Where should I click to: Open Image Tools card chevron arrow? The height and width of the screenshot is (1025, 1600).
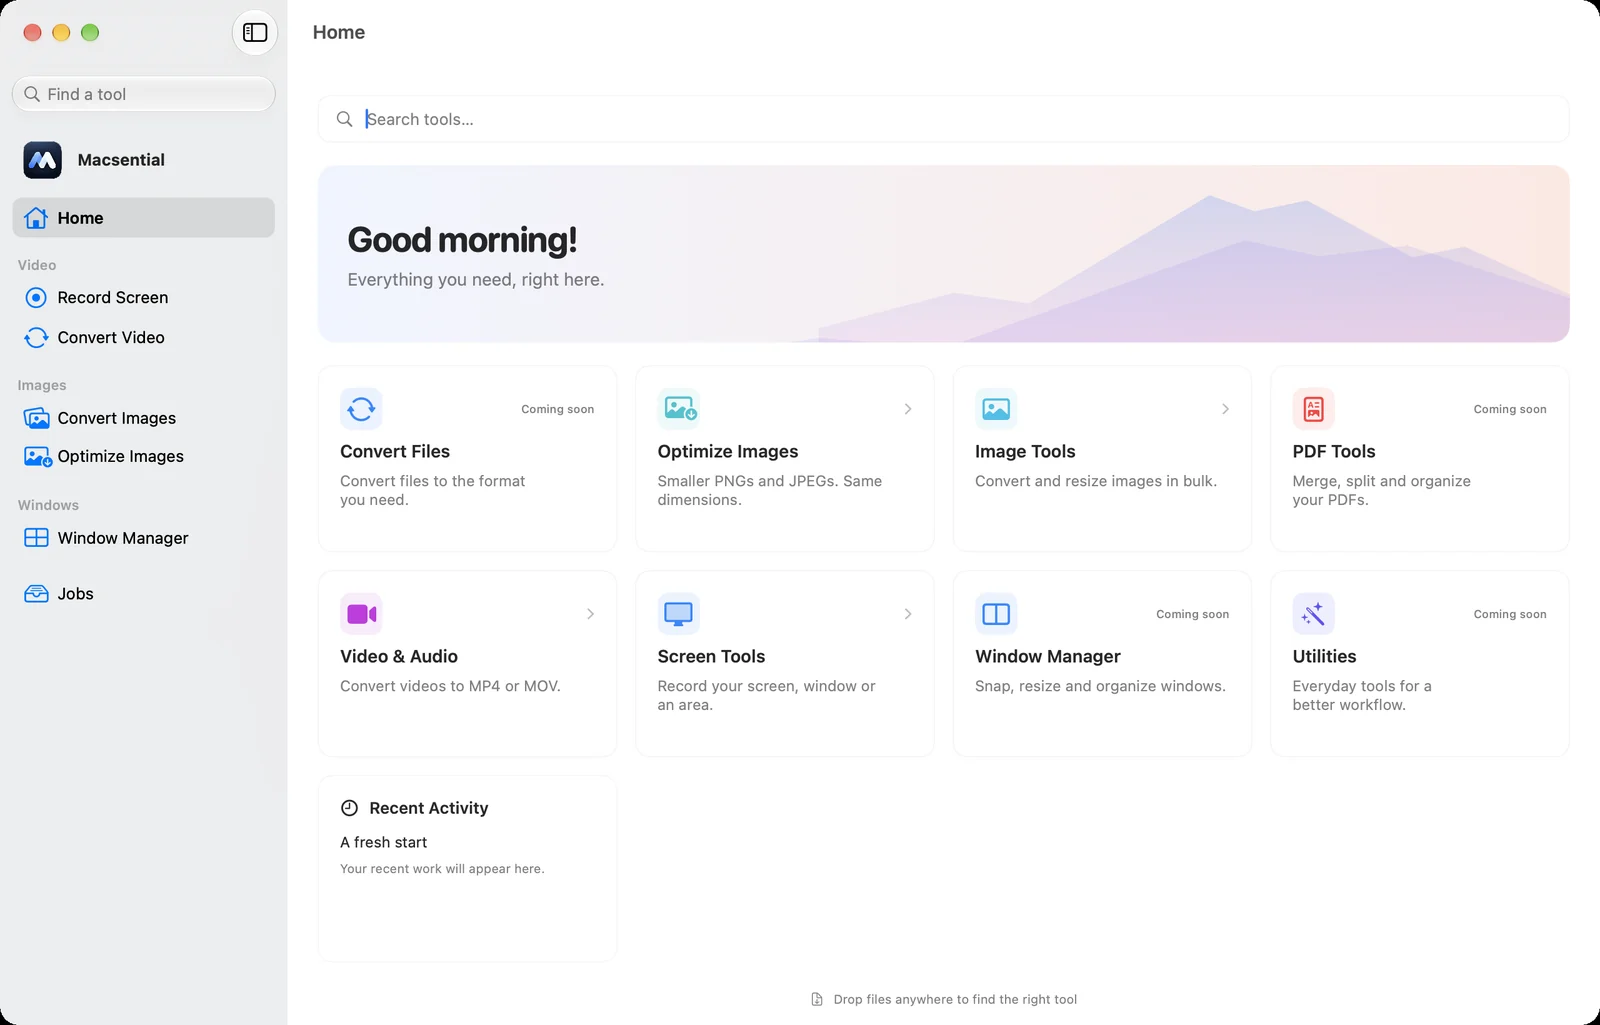click(x=1225, y=409)
